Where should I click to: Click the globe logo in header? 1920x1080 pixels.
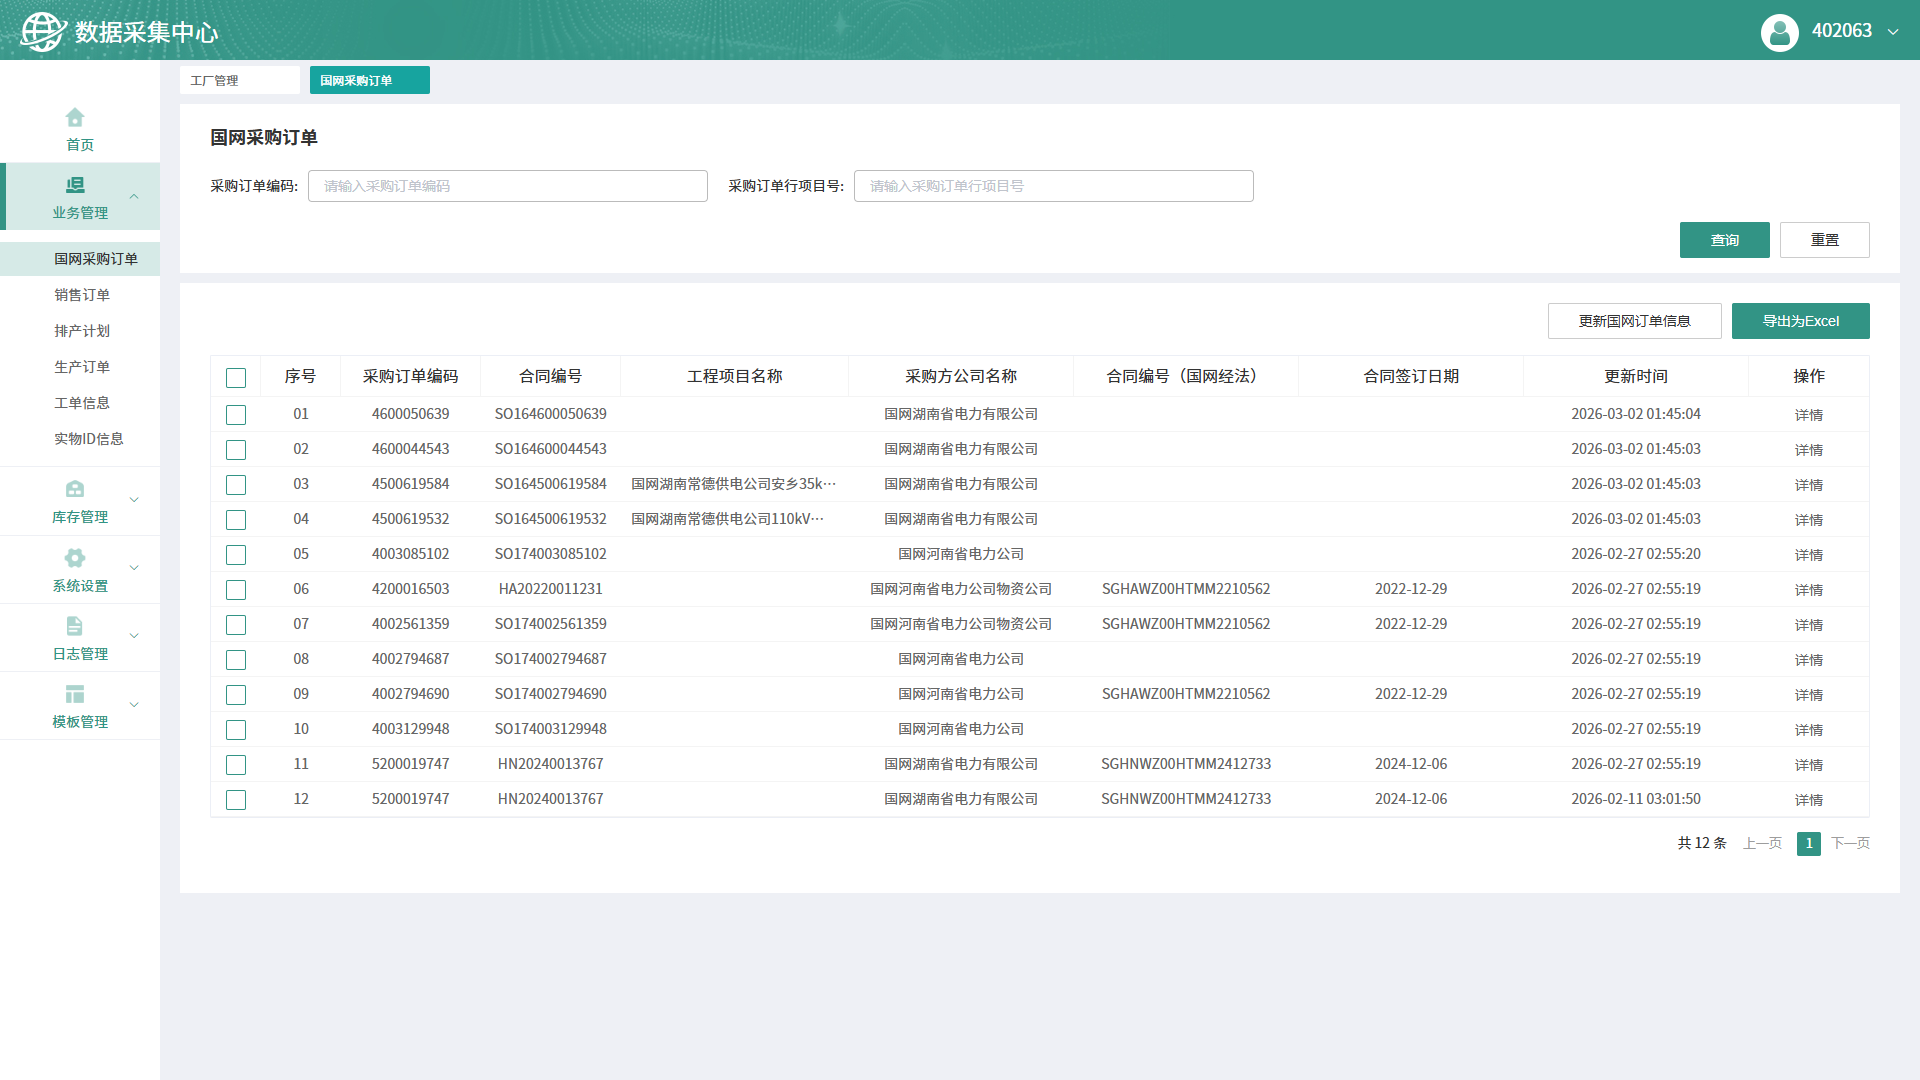pyautogui.click(x=43, y=31)
